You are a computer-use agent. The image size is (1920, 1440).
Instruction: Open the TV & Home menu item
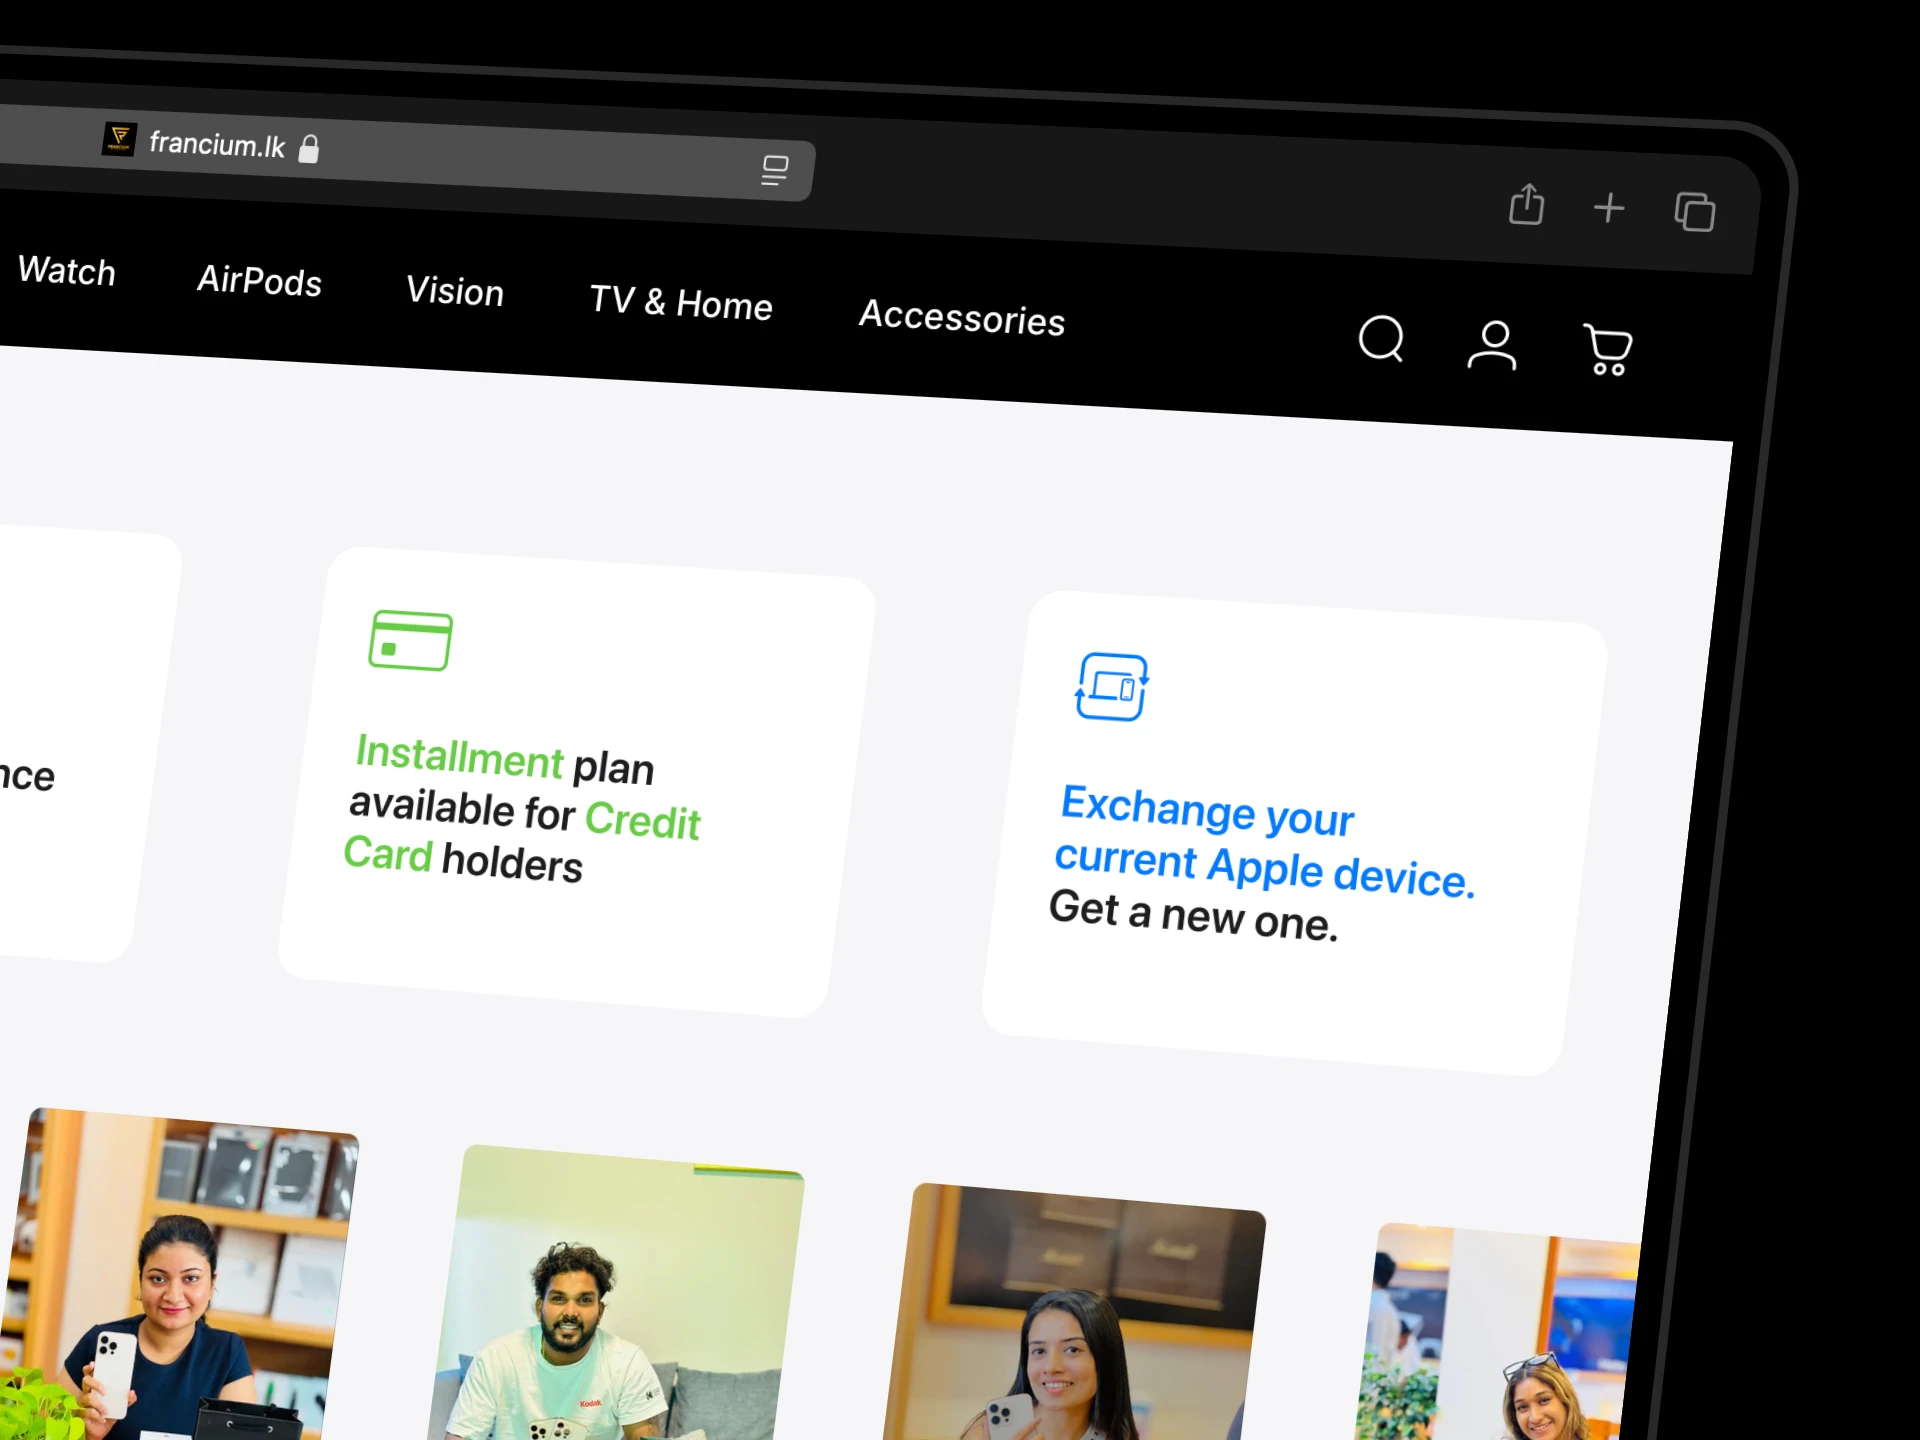tap(681, 302)
